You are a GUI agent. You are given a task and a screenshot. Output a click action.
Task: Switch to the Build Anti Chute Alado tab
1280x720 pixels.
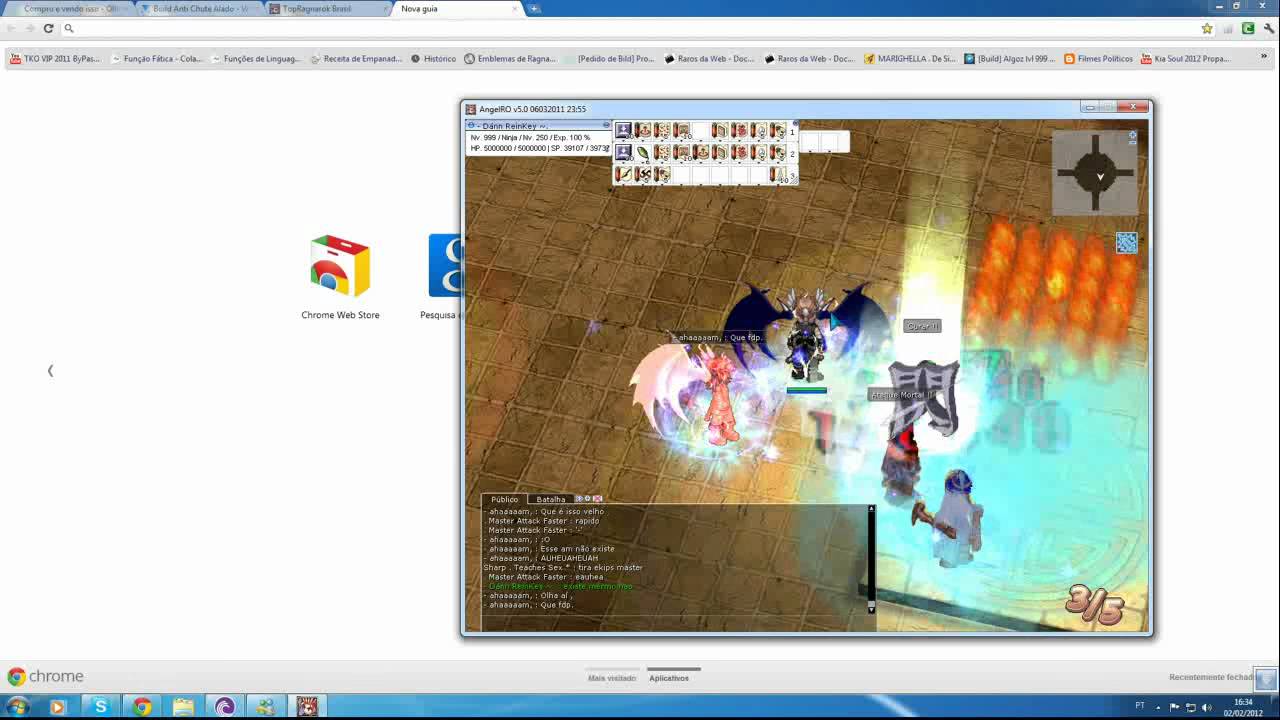pos(199,8)
